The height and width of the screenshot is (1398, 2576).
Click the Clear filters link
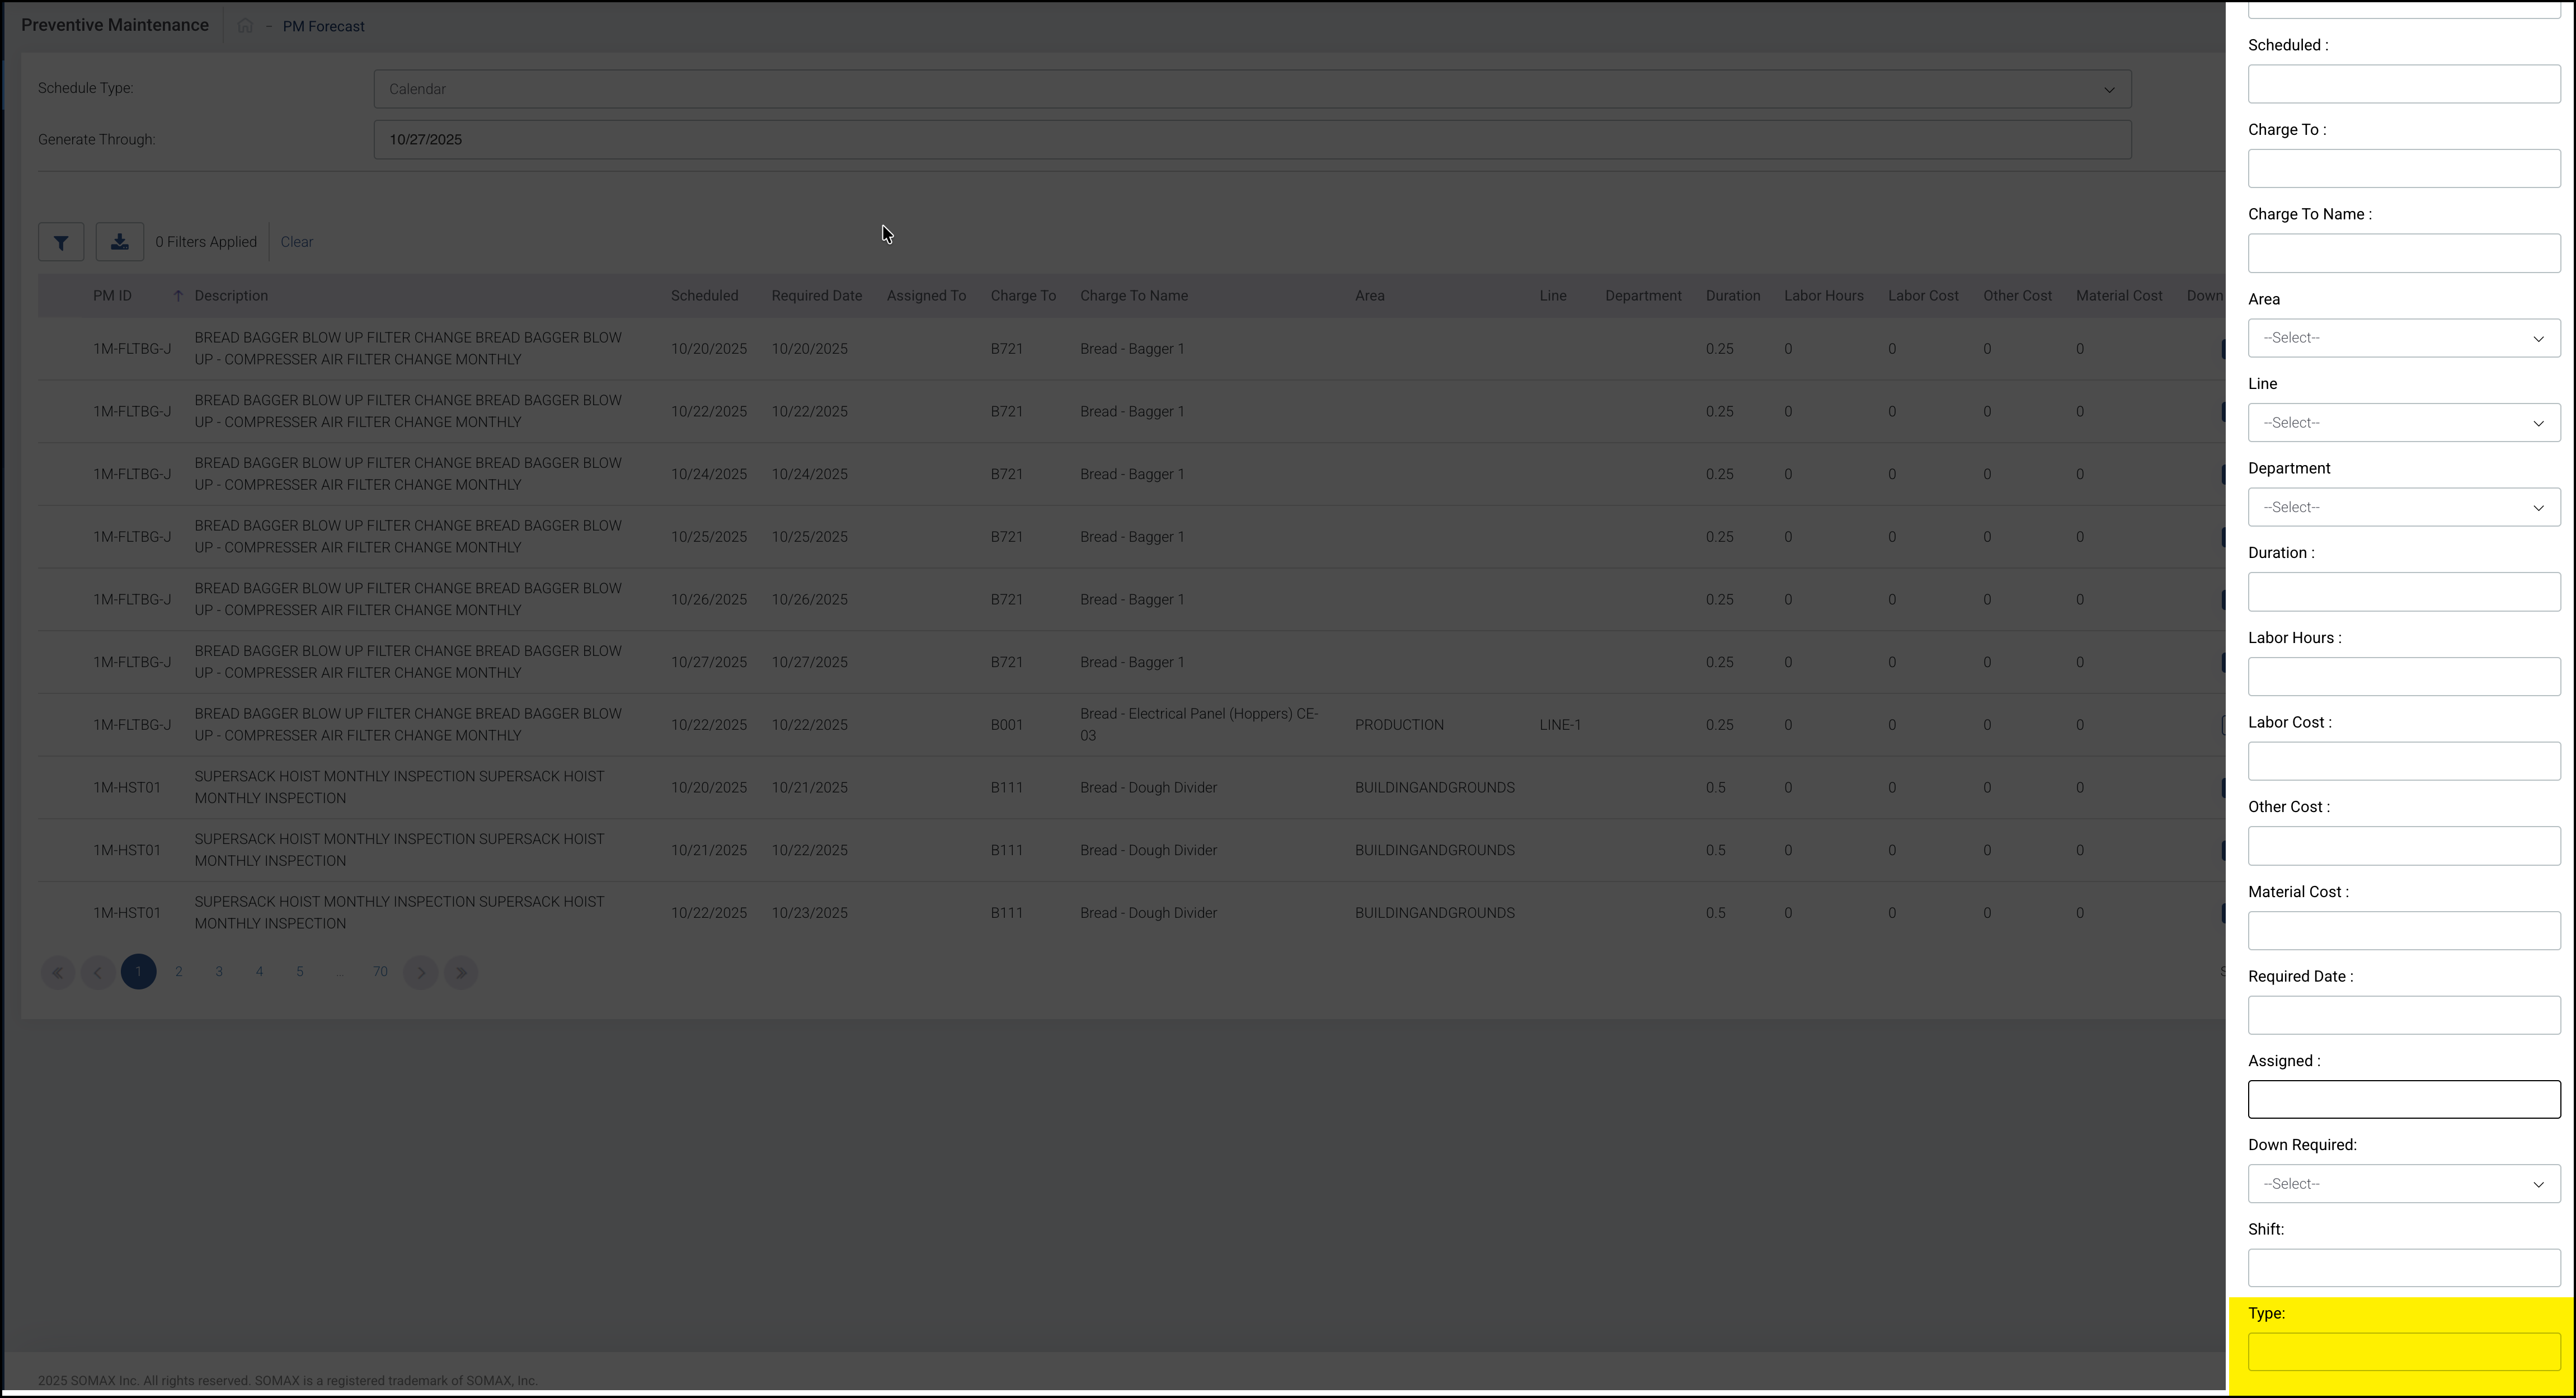click(x=296, y=242)
